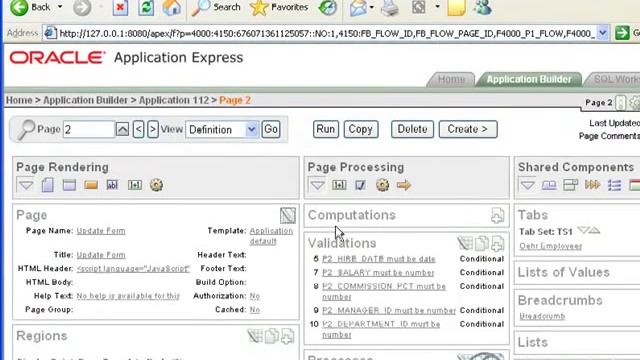Viewport: 640px width, 360px height.
Task: Open the Favorites star button
Action: (x=279, y=7)
